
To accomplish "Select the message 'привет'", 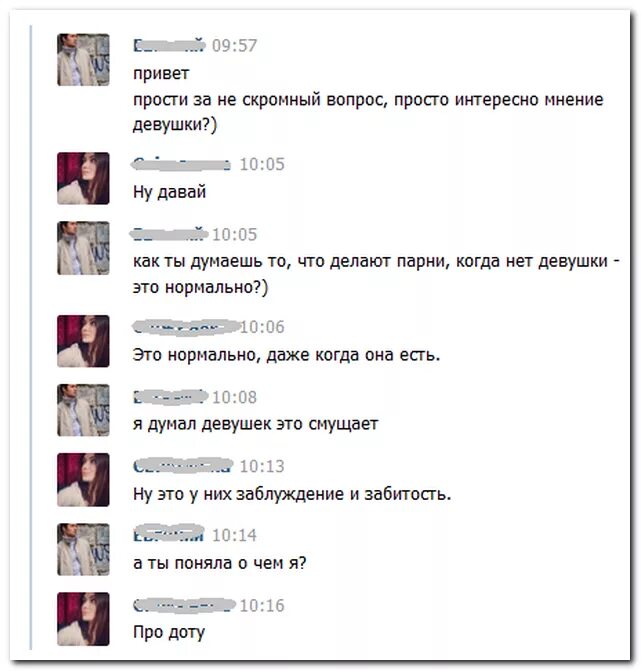I will [x=161, y=74].
